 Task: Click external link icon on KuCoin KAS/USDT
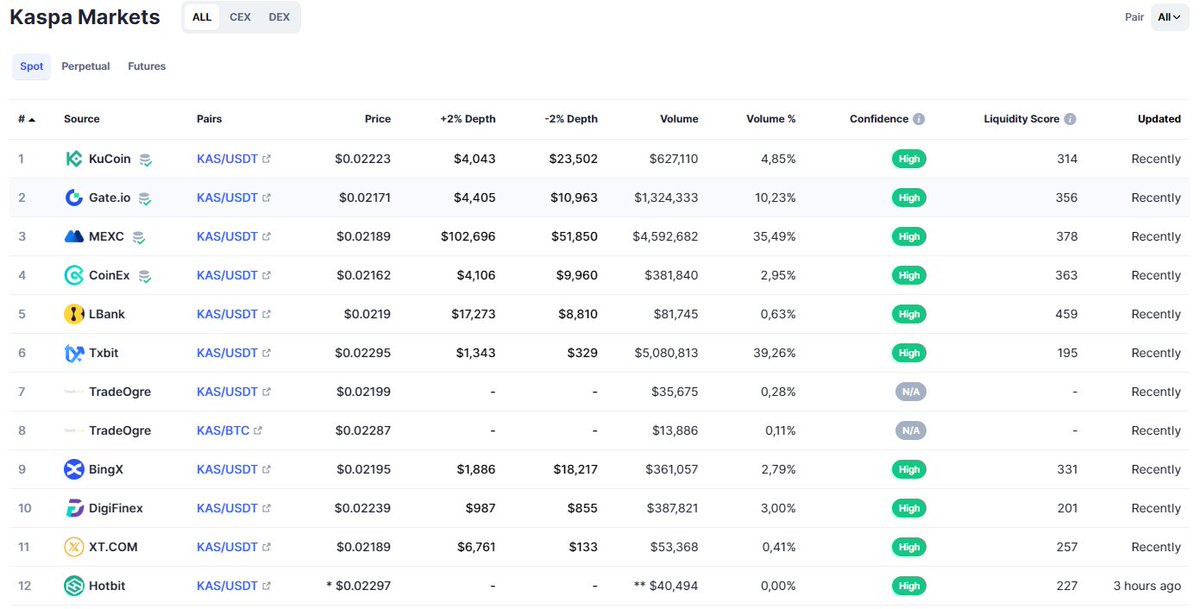coord(266,159)
